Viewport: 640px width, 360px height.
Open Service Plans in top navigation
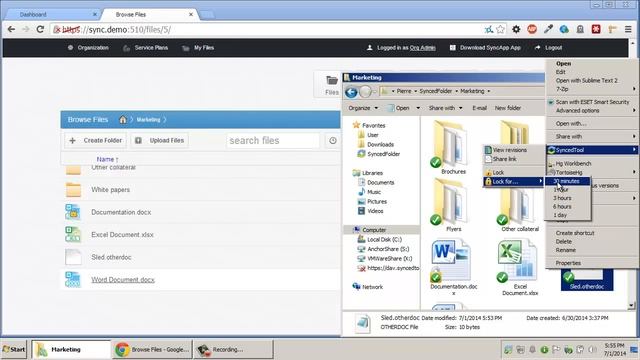(x=146, y=48)
